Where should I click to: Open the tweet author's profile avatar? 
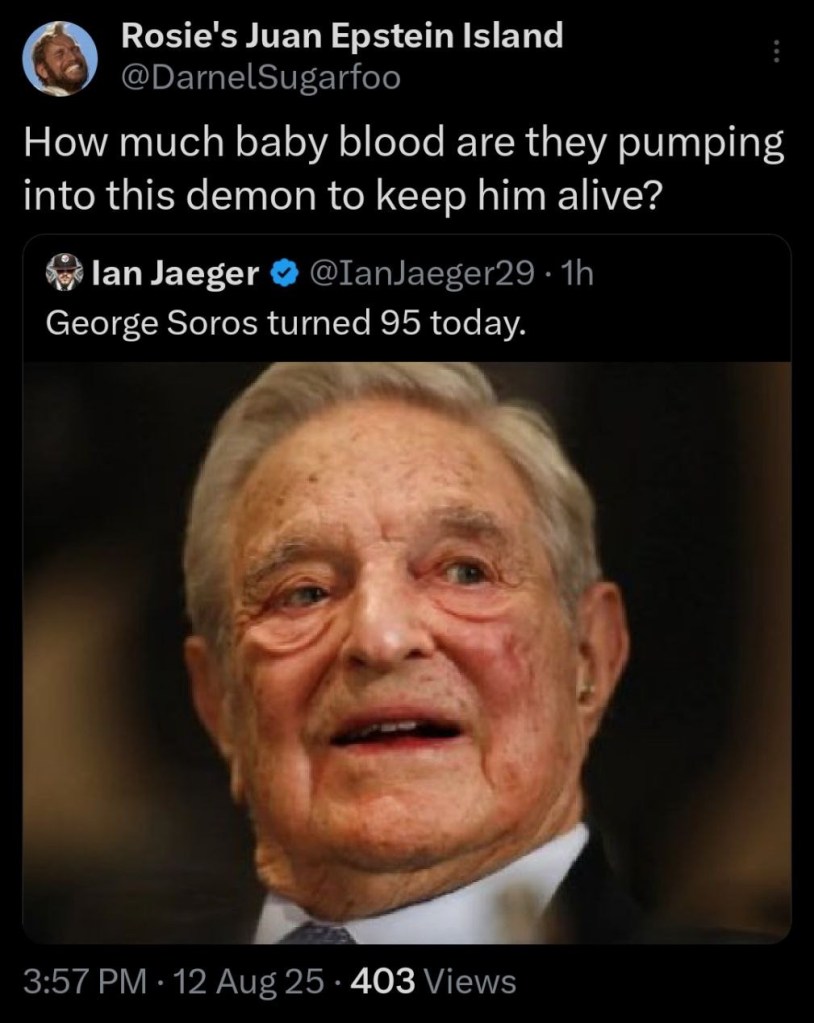pyautogui.click(x=59, y=58)
